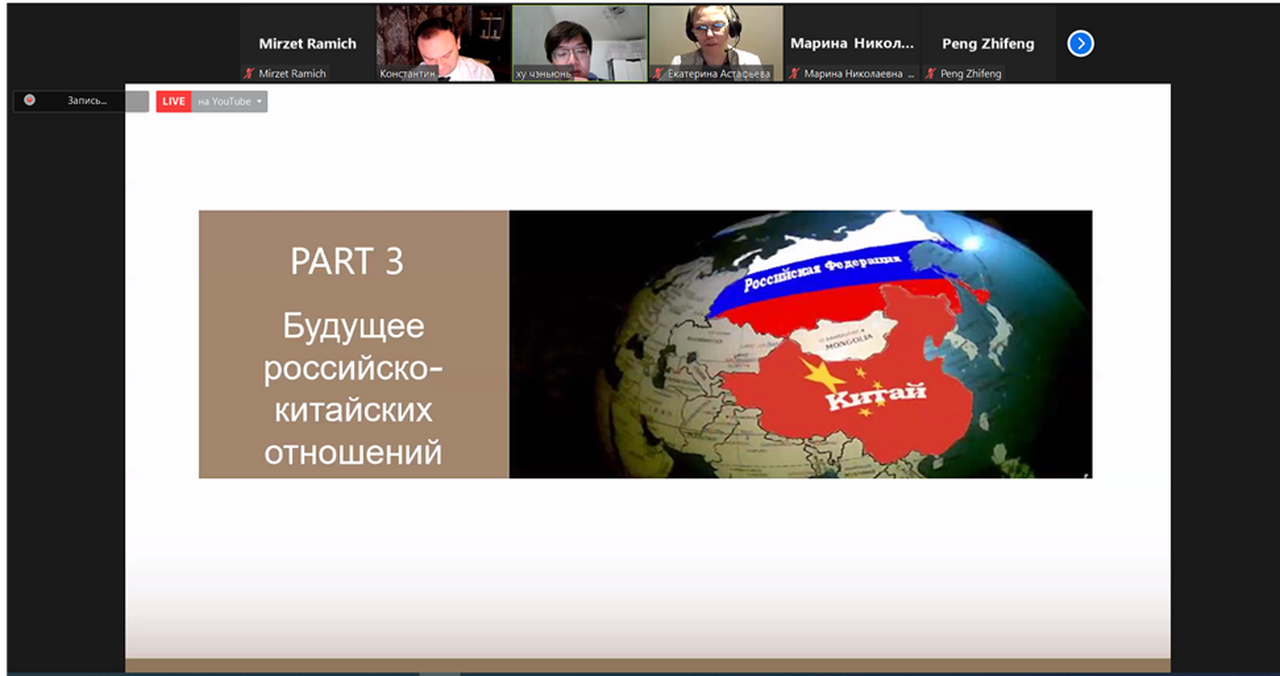
Task: Select Константин's video thumbnail
Action: (x=443, y=44)
